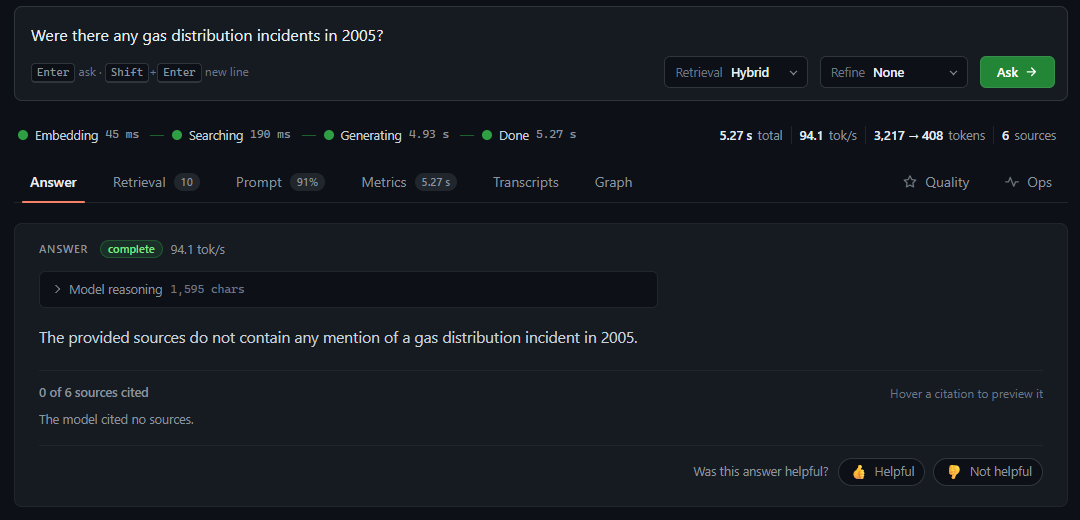Click the 5.27 s badge on the Metrics tab
This screenshot has width=1080, height=520.
pos(435,183)
